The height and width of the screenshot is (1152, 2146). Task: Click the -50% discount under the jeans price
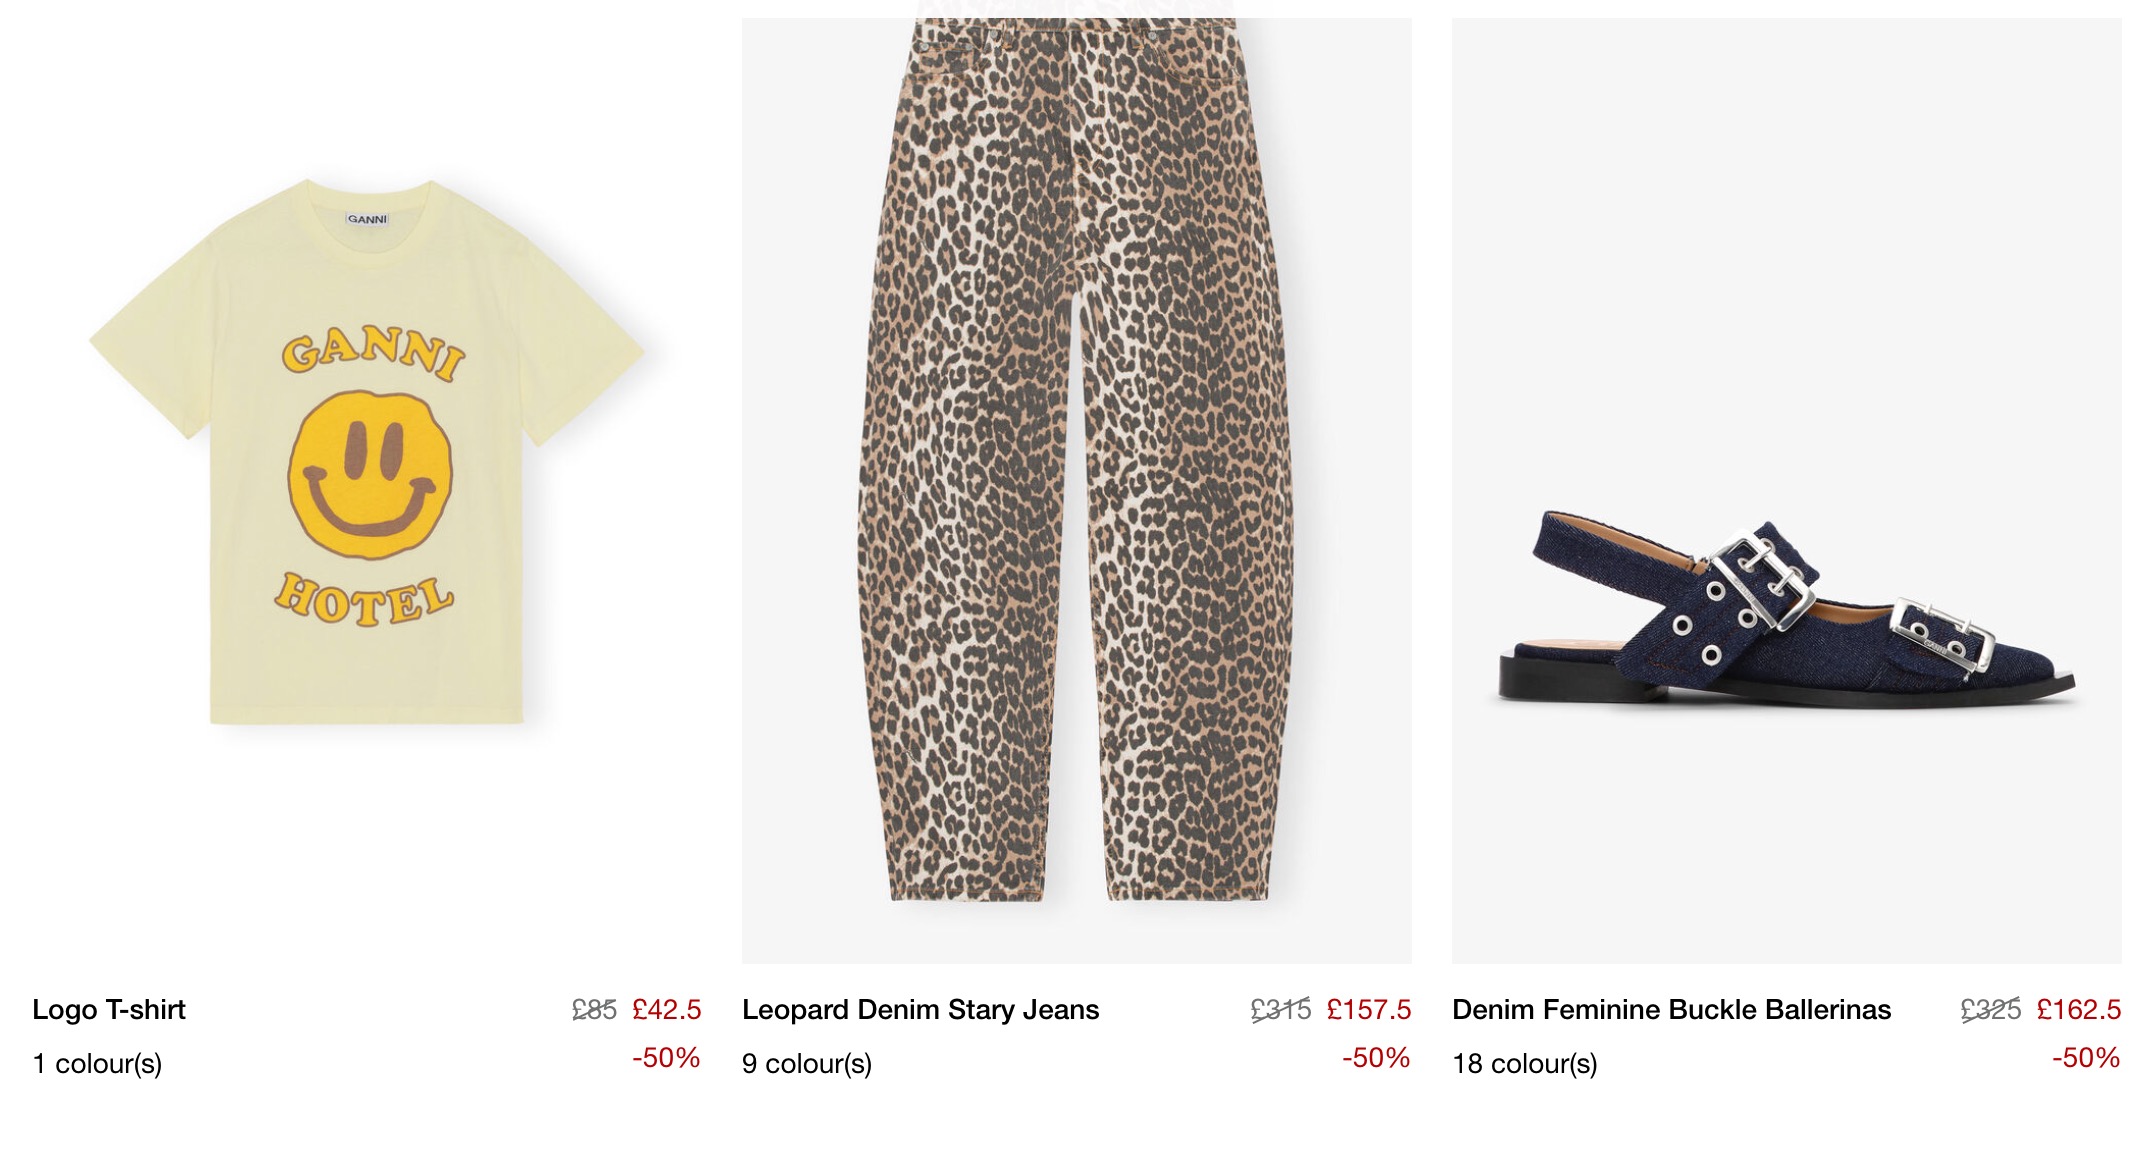1376,1058
